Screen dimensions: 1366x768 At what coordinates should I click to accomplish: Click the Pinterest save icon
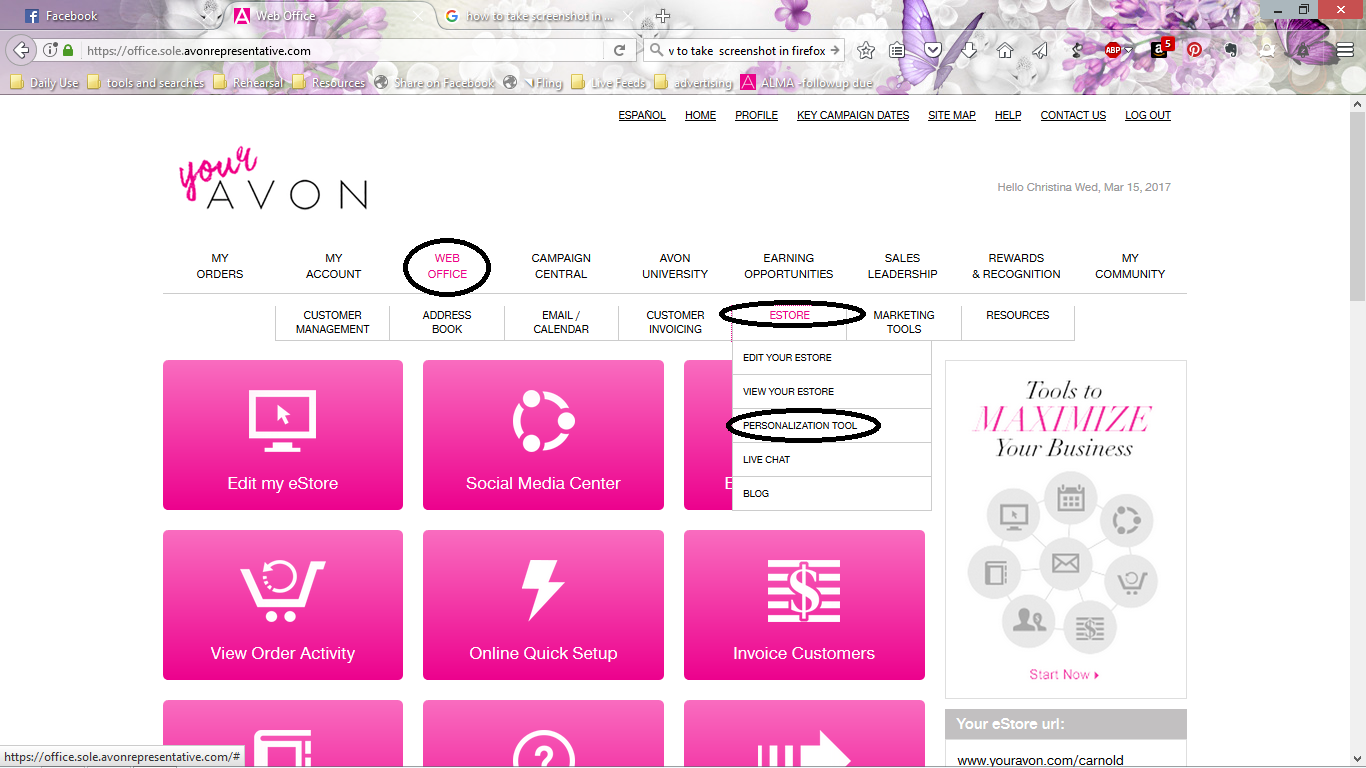pos(1194,50)
